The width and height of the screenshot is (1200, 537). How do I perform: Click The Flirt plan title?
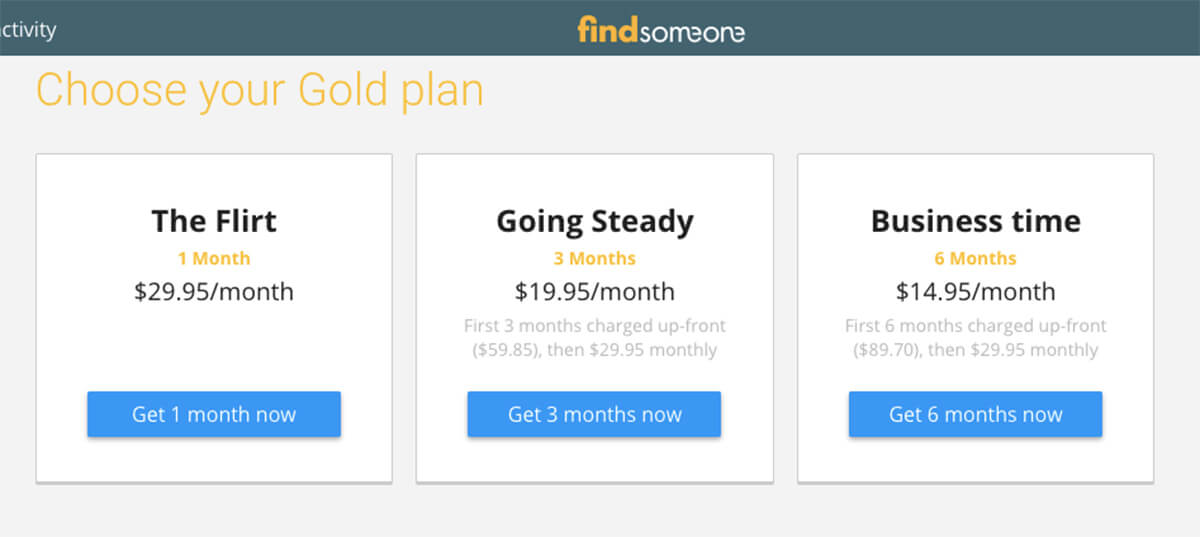(214, 220)
